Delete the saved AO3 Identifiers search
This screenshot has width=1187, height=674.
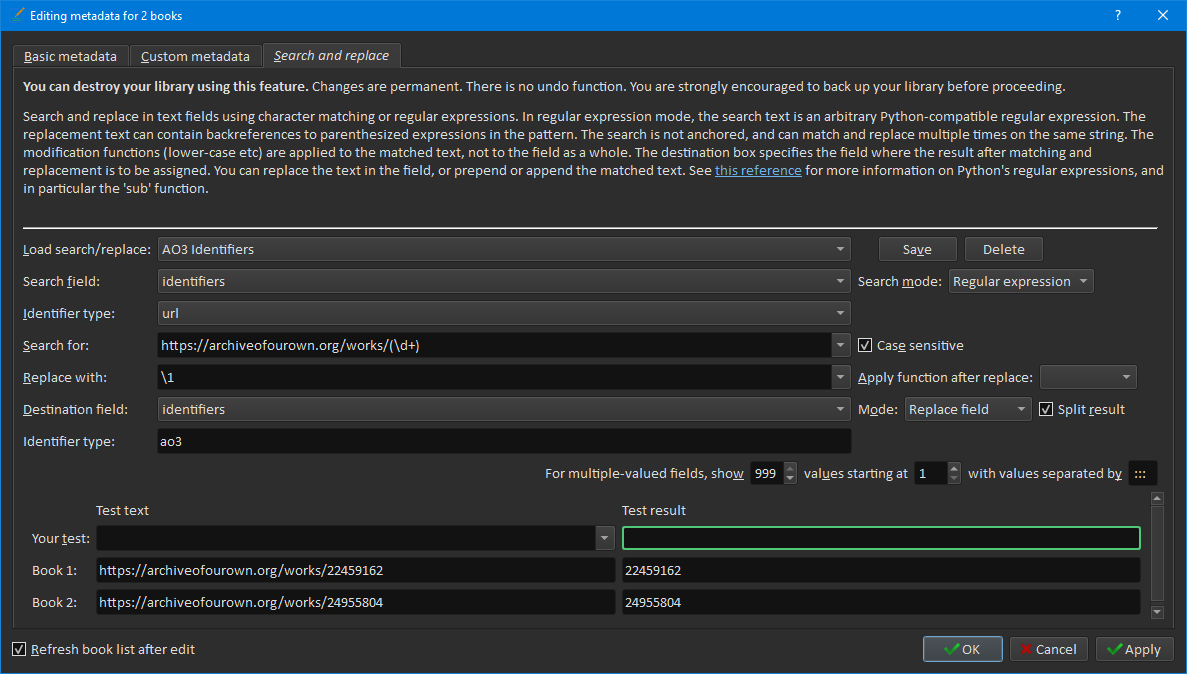pyautogui.click(x=1003, y=249)
